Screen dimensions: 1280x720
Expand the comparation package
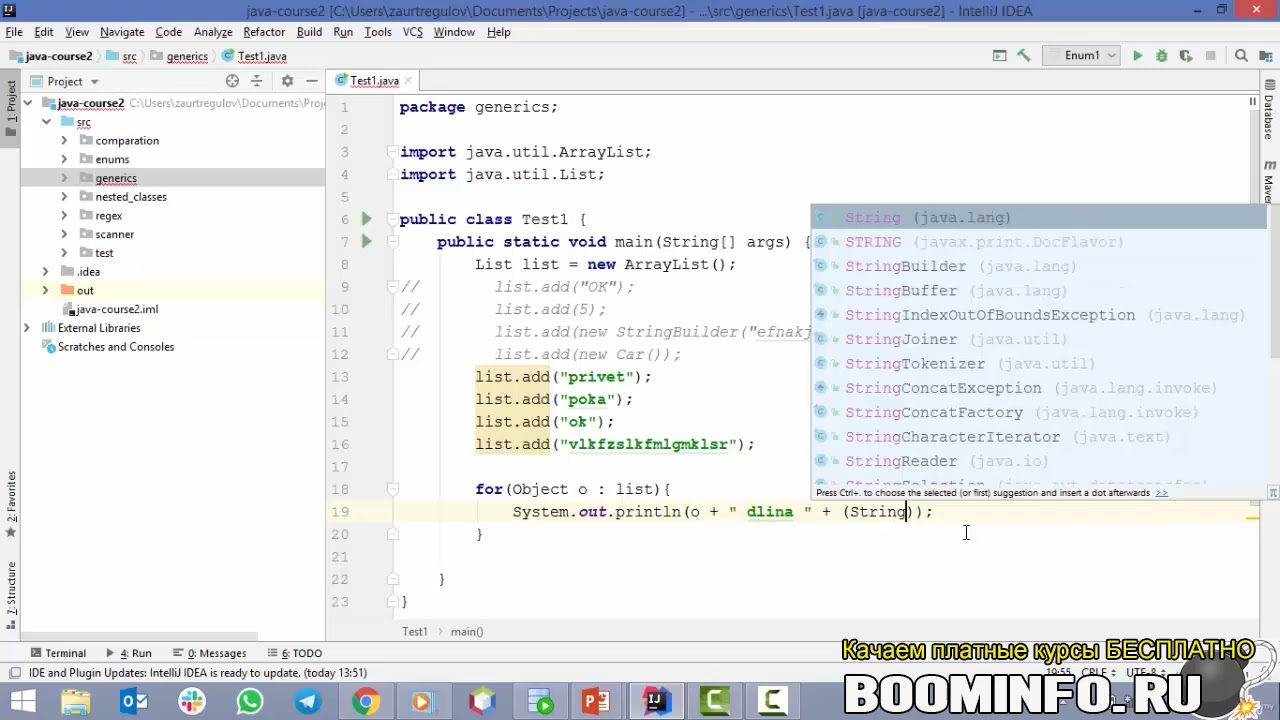pyautogui.click(x=64, y=141)
